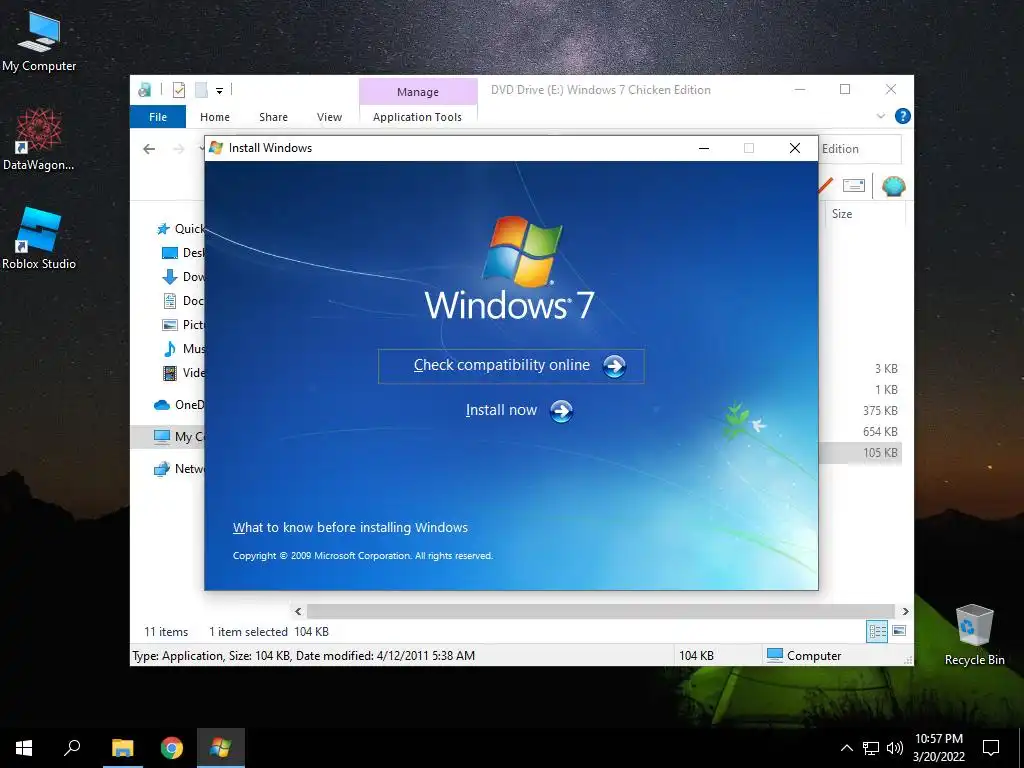Open the Share ribbon tab

tap(273, 117)
